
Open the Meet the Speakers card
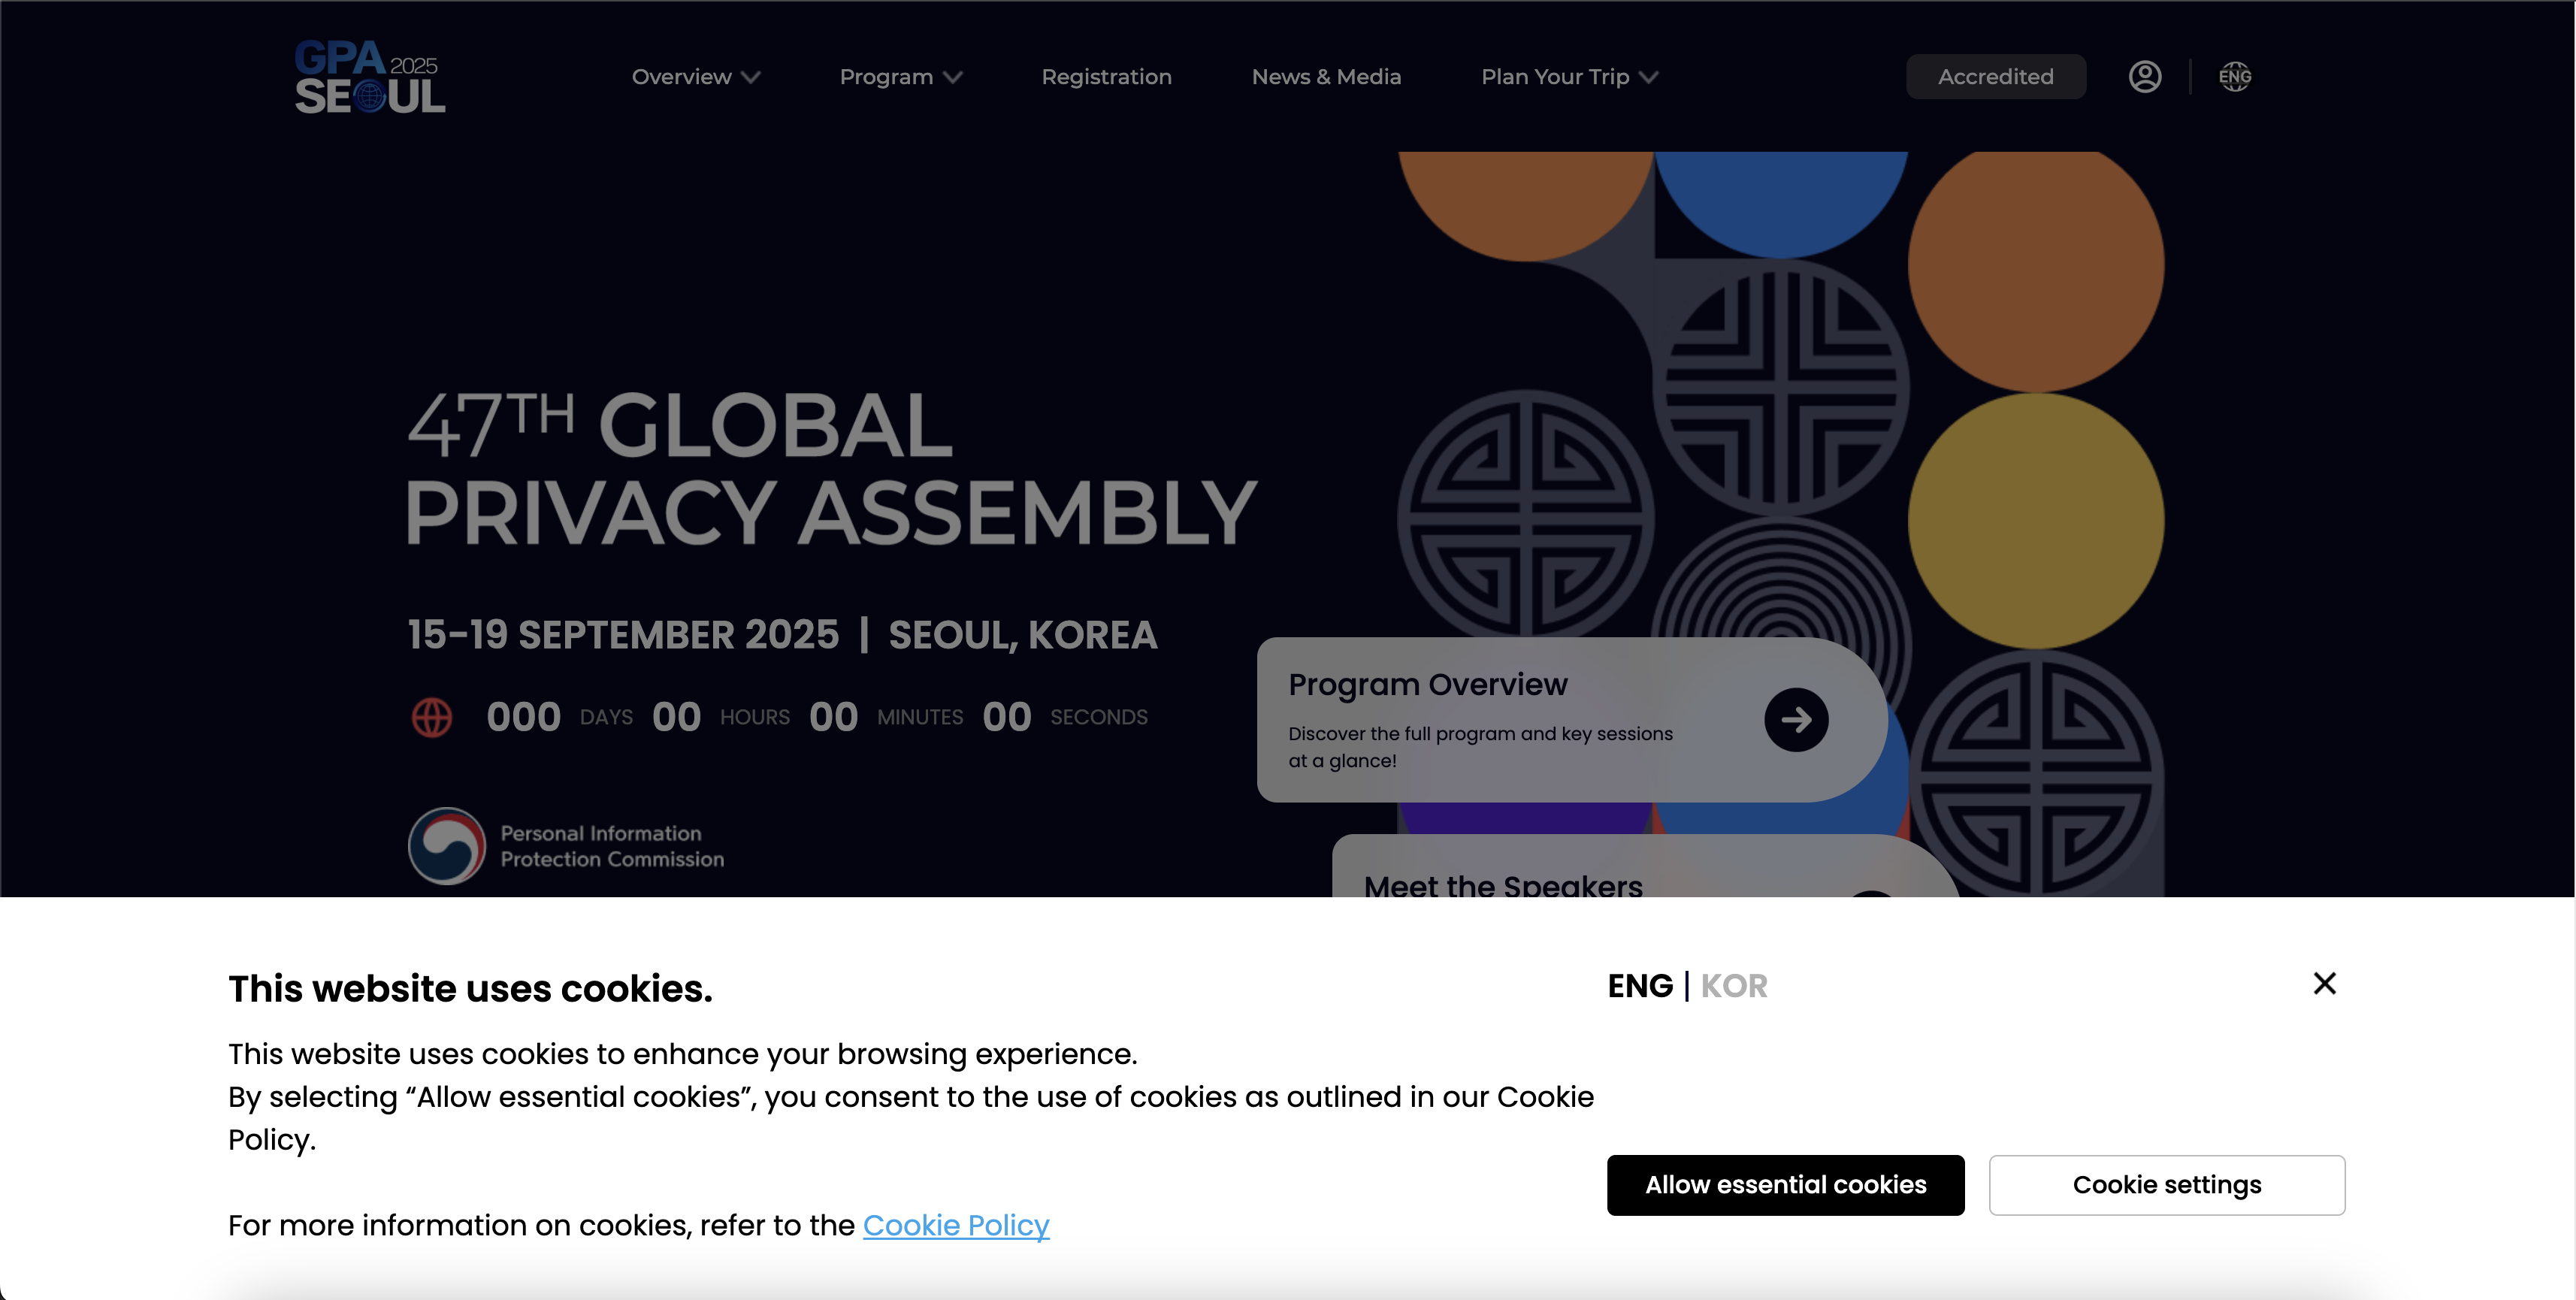[1645, 866]
